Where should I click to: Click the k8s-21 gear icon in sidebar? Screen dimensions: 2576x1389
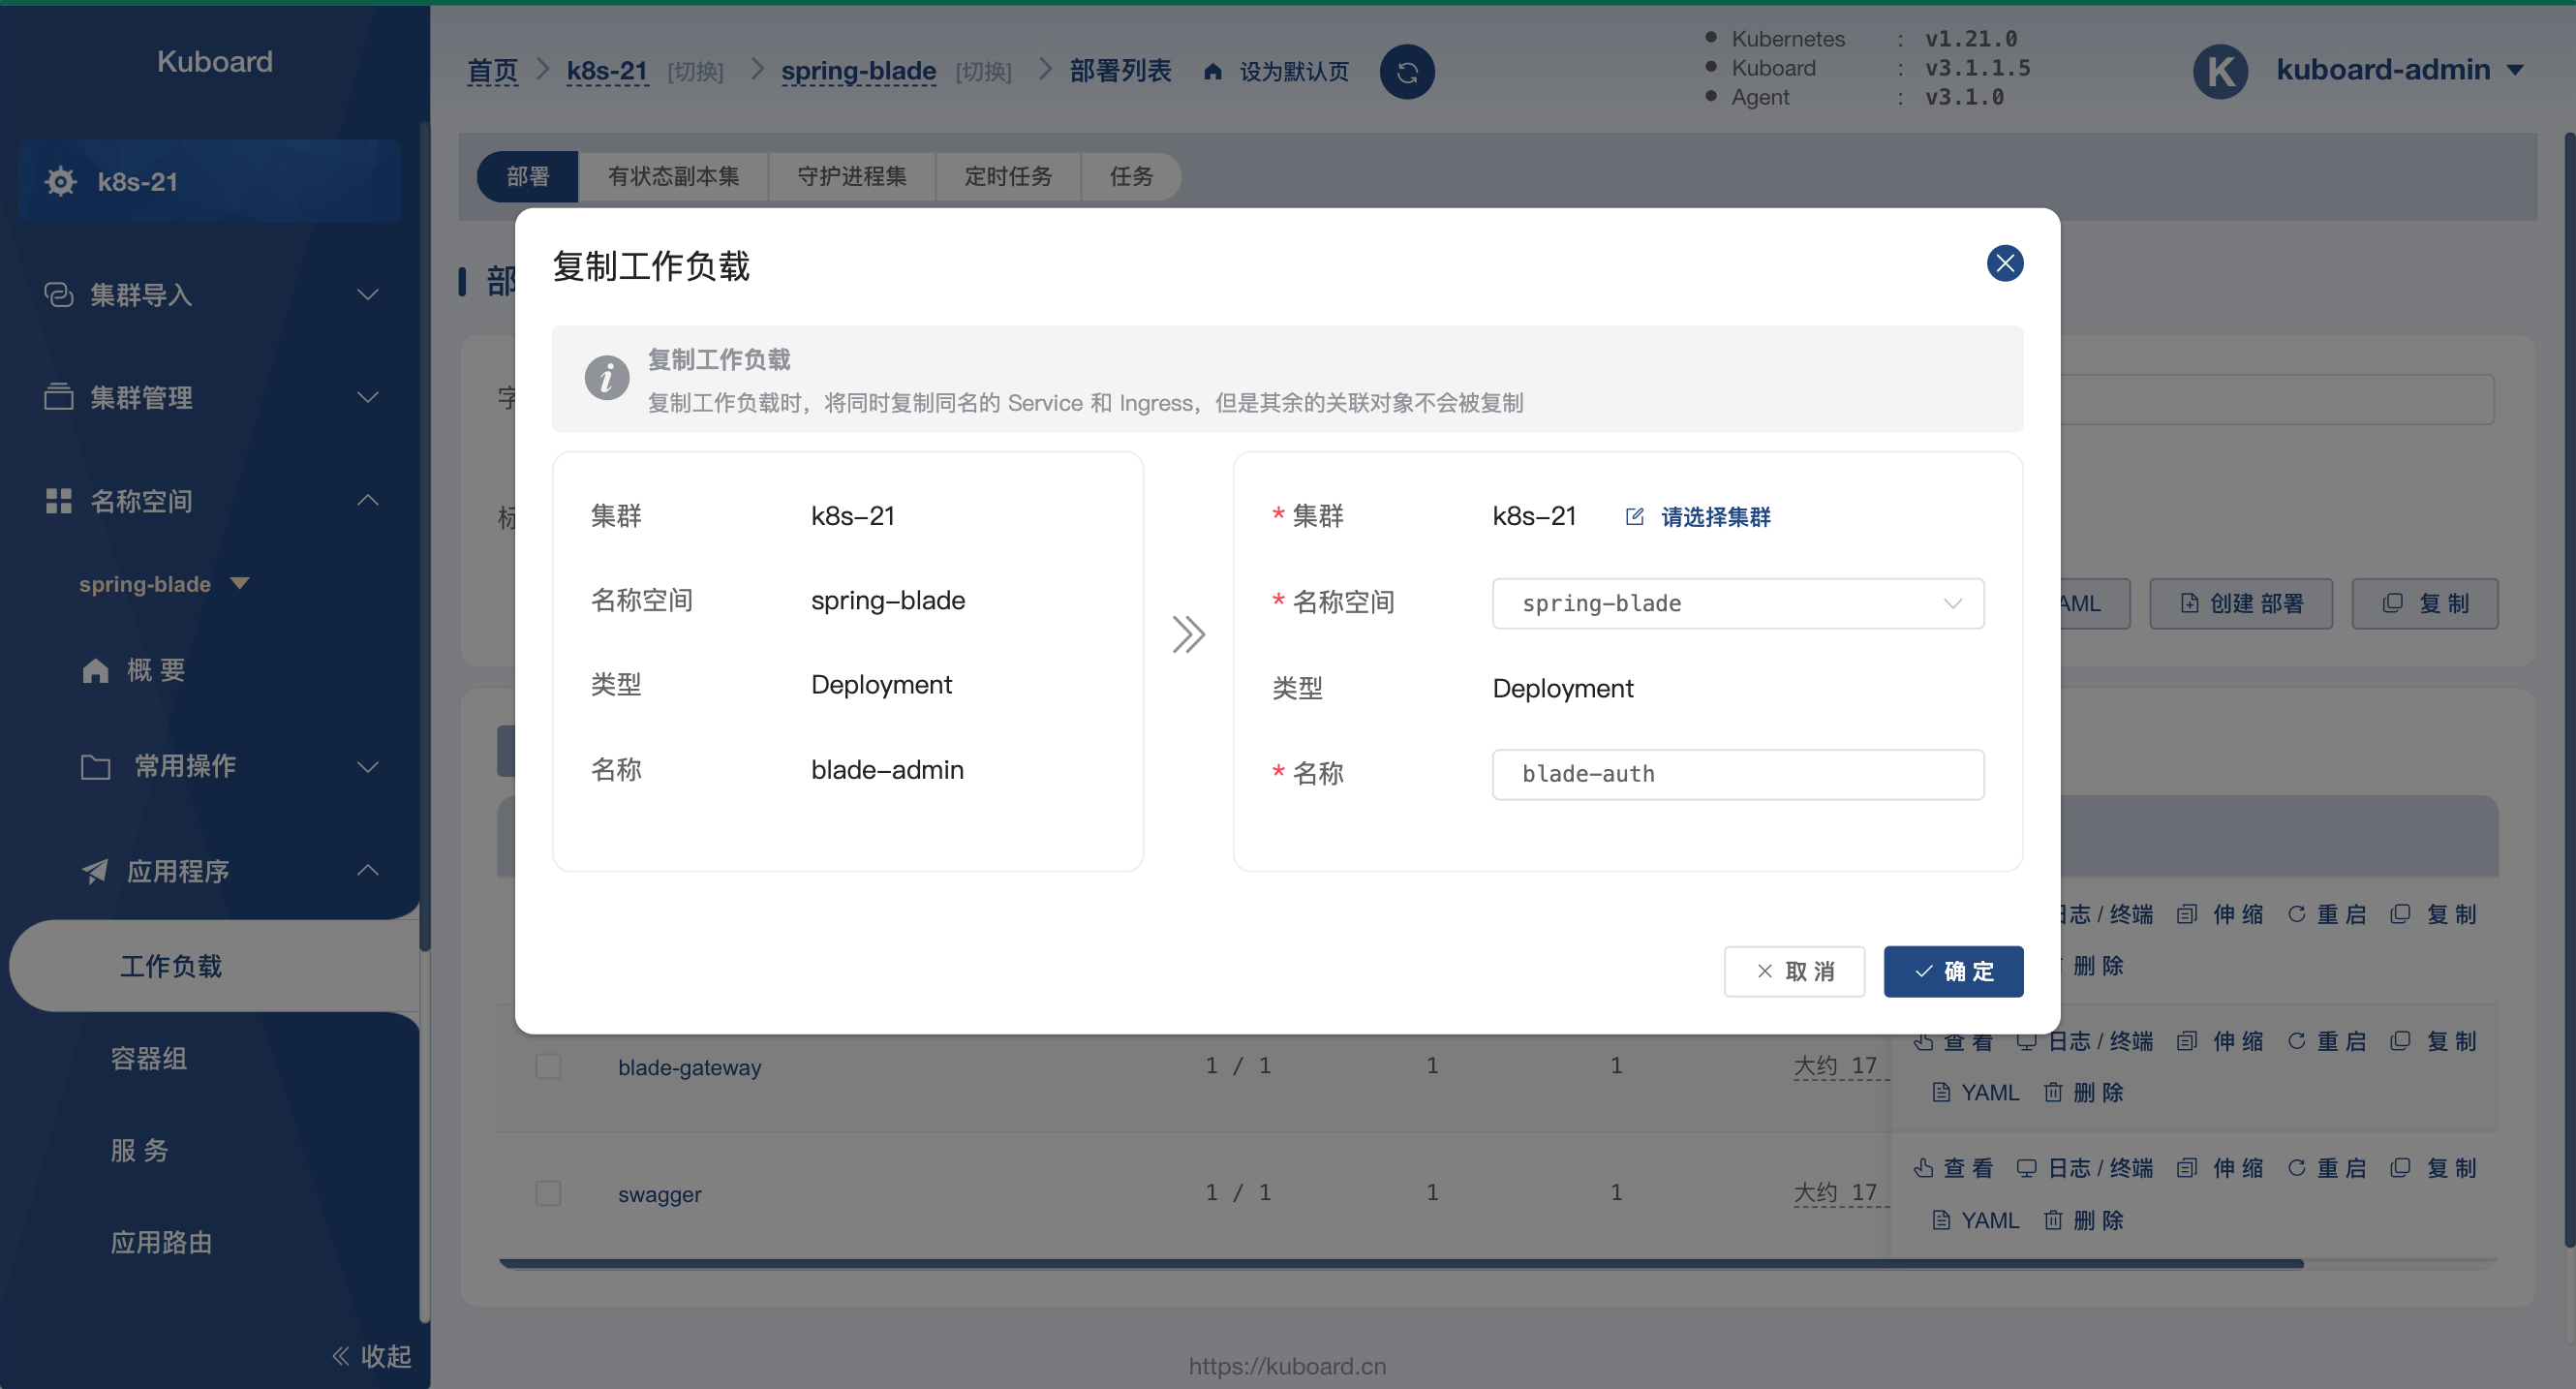tap(60, 182)
